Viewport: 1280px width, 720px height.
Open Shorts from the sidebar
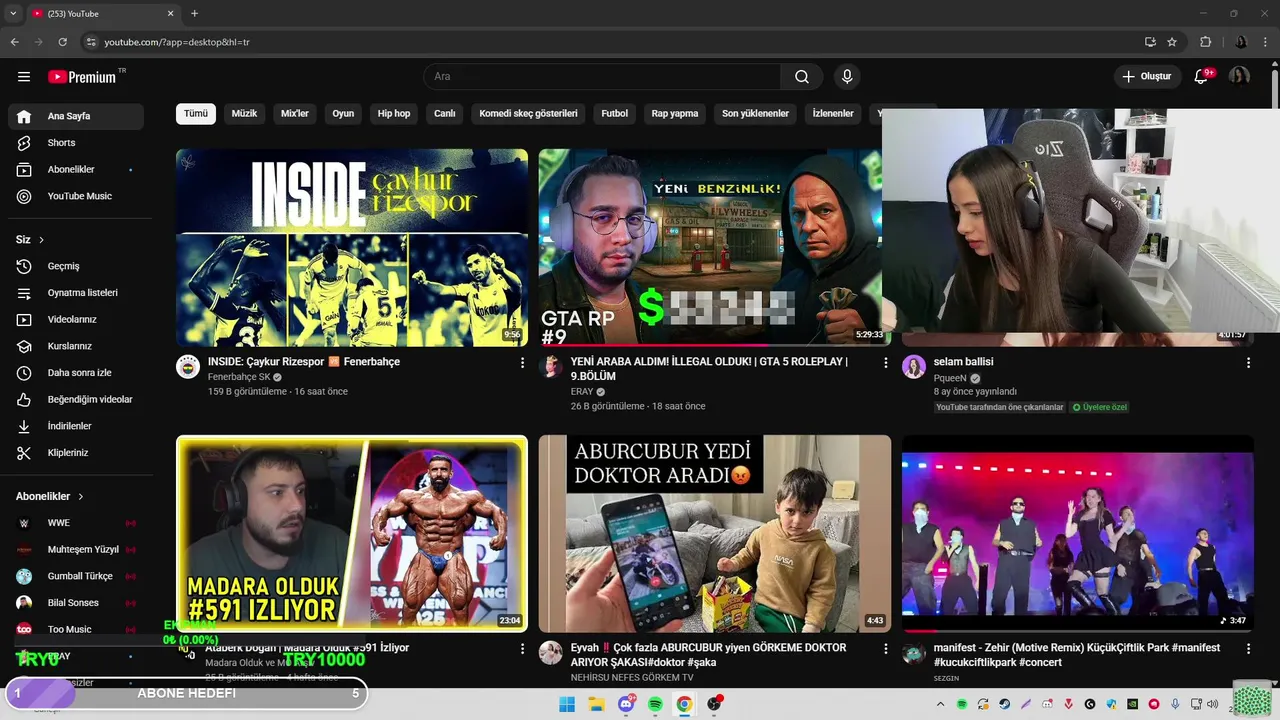pos(76,143)
